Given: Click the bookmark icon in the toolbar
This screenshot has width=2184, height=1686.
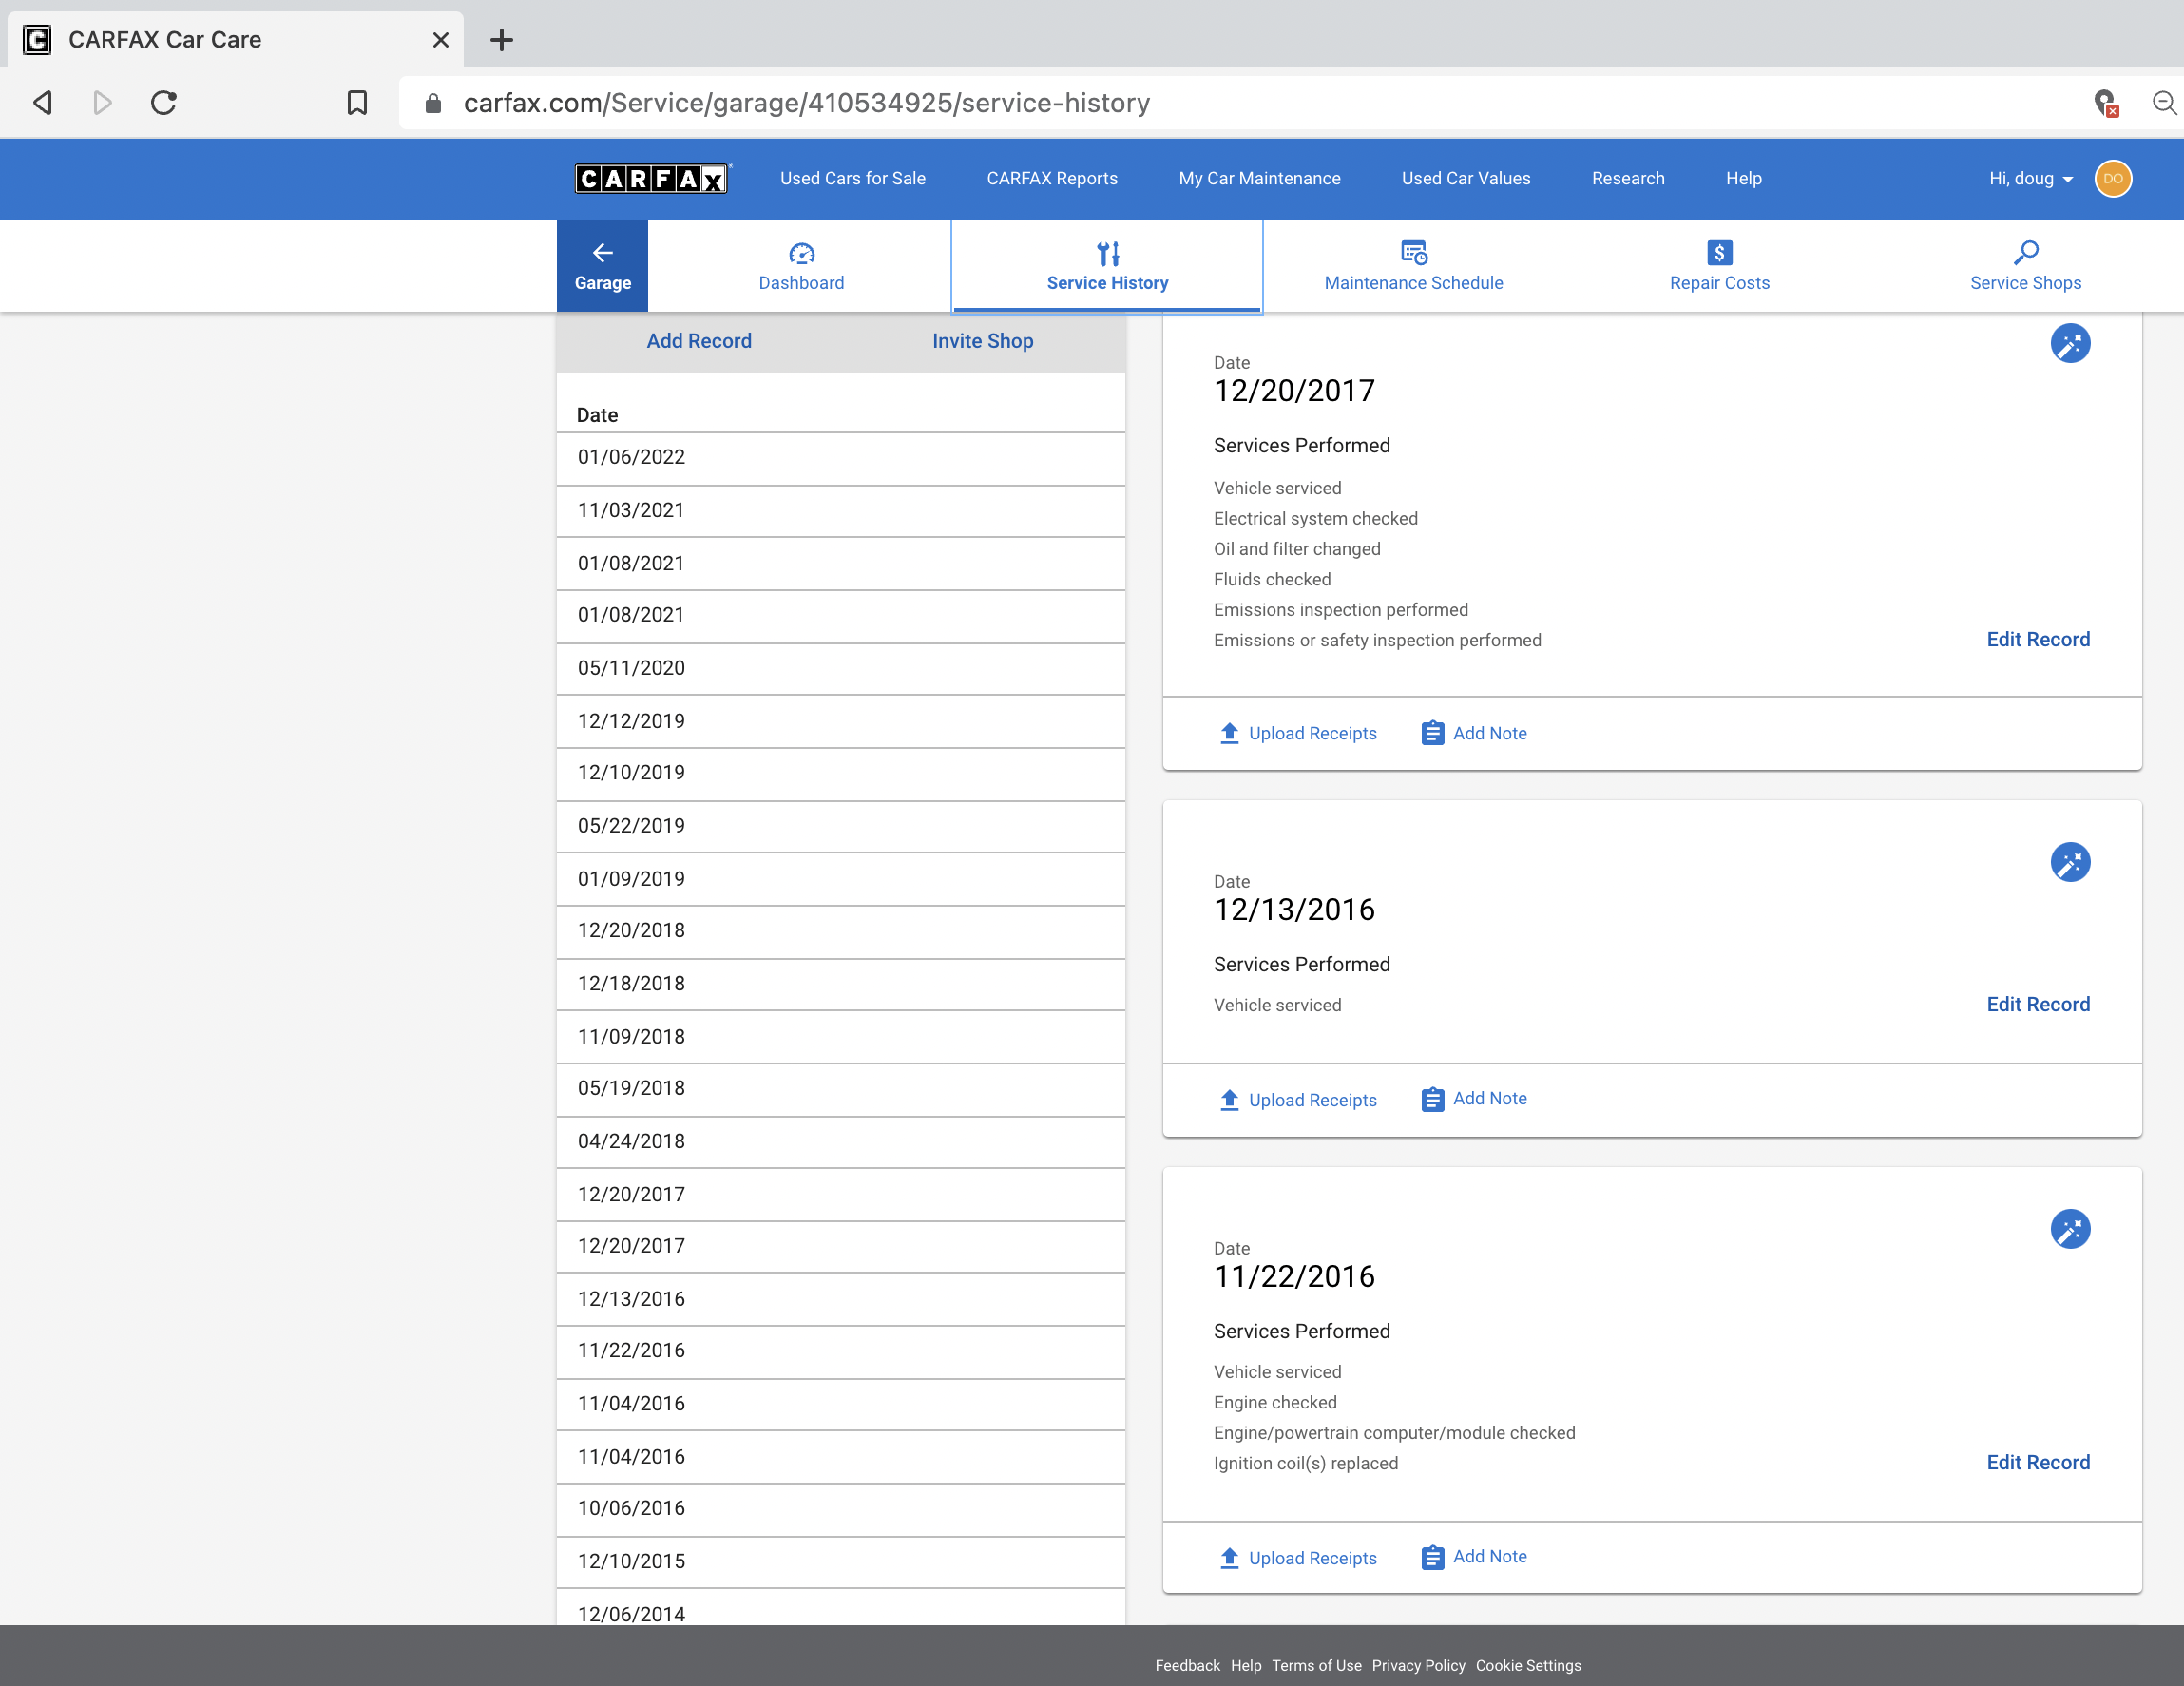Looking at the screenshot, I should click(357, 103).
